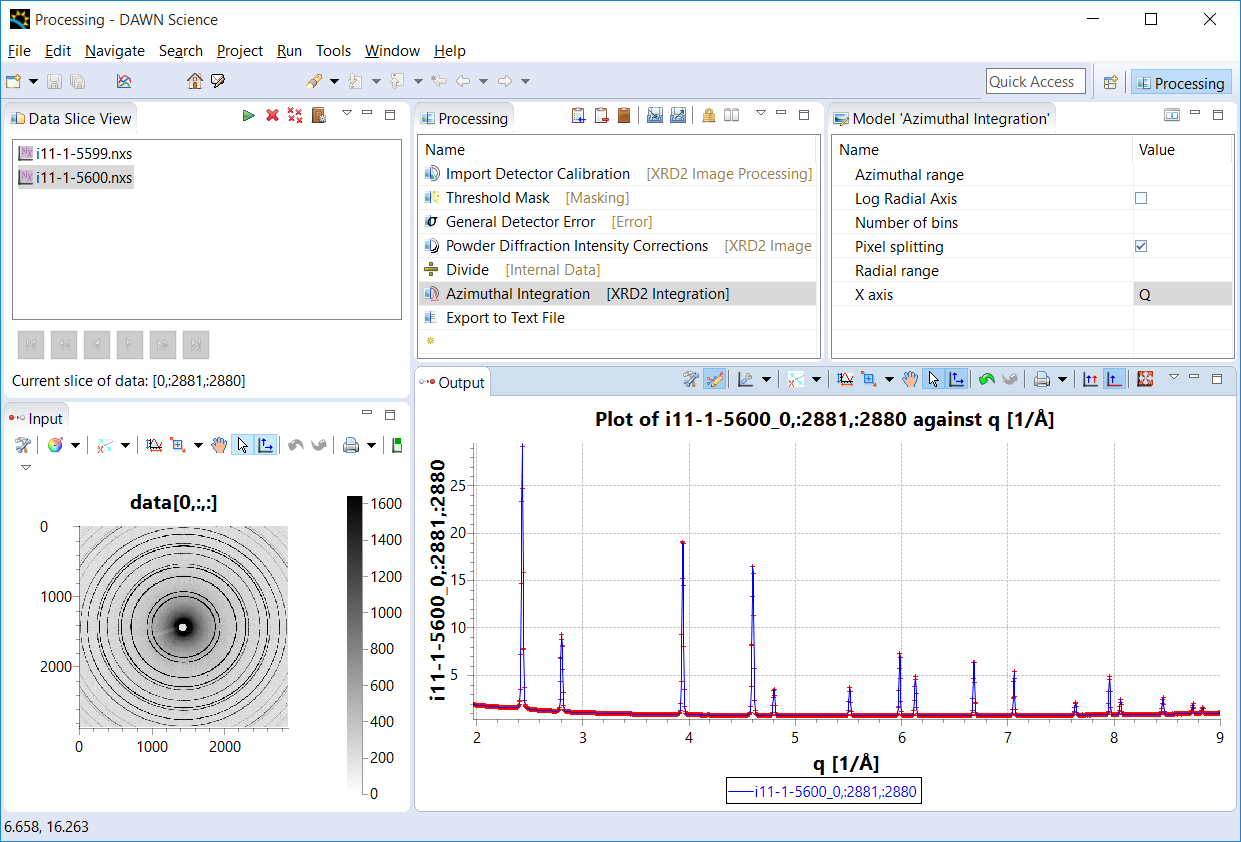The height and width of the screenshot is (842, 1241).
Task: Select file i11-1-5599.nxs in the list
Action: click(x=83, y=154)
